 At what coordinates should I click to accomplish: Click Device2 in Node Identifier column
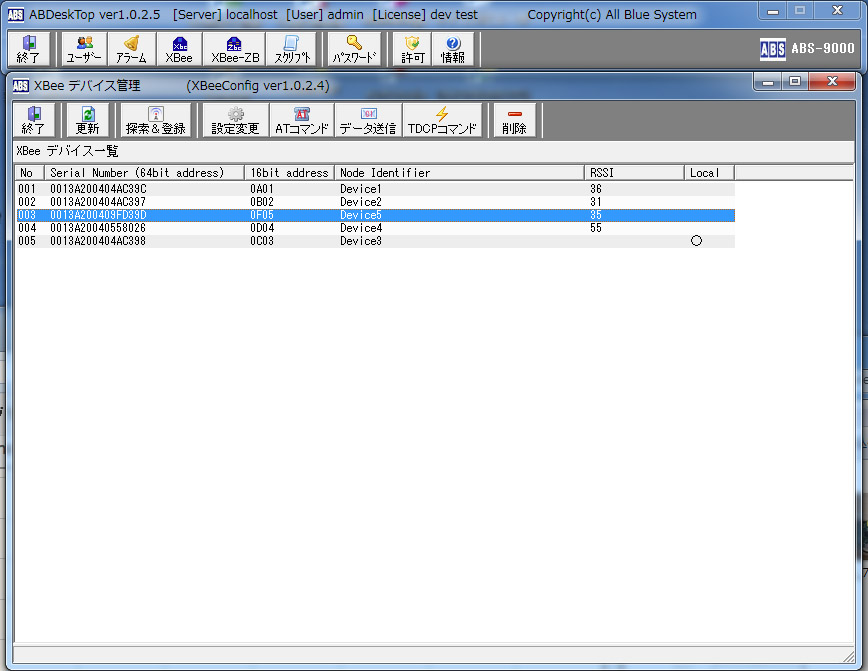361,202
